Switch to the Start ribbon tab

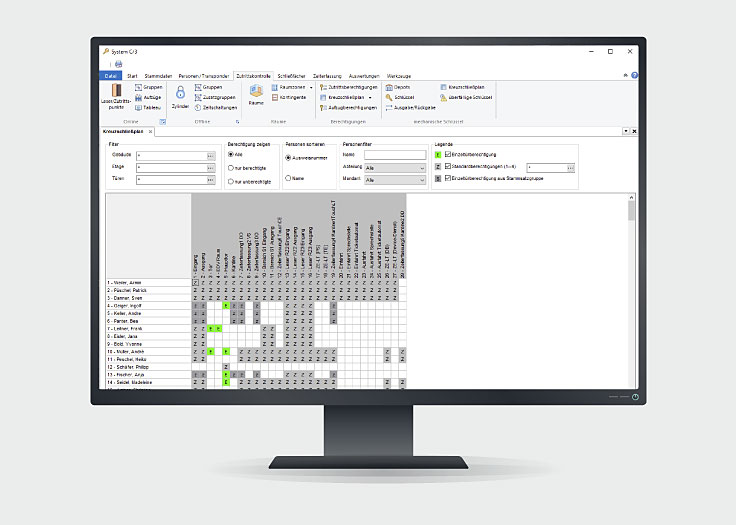pos(132,76)
